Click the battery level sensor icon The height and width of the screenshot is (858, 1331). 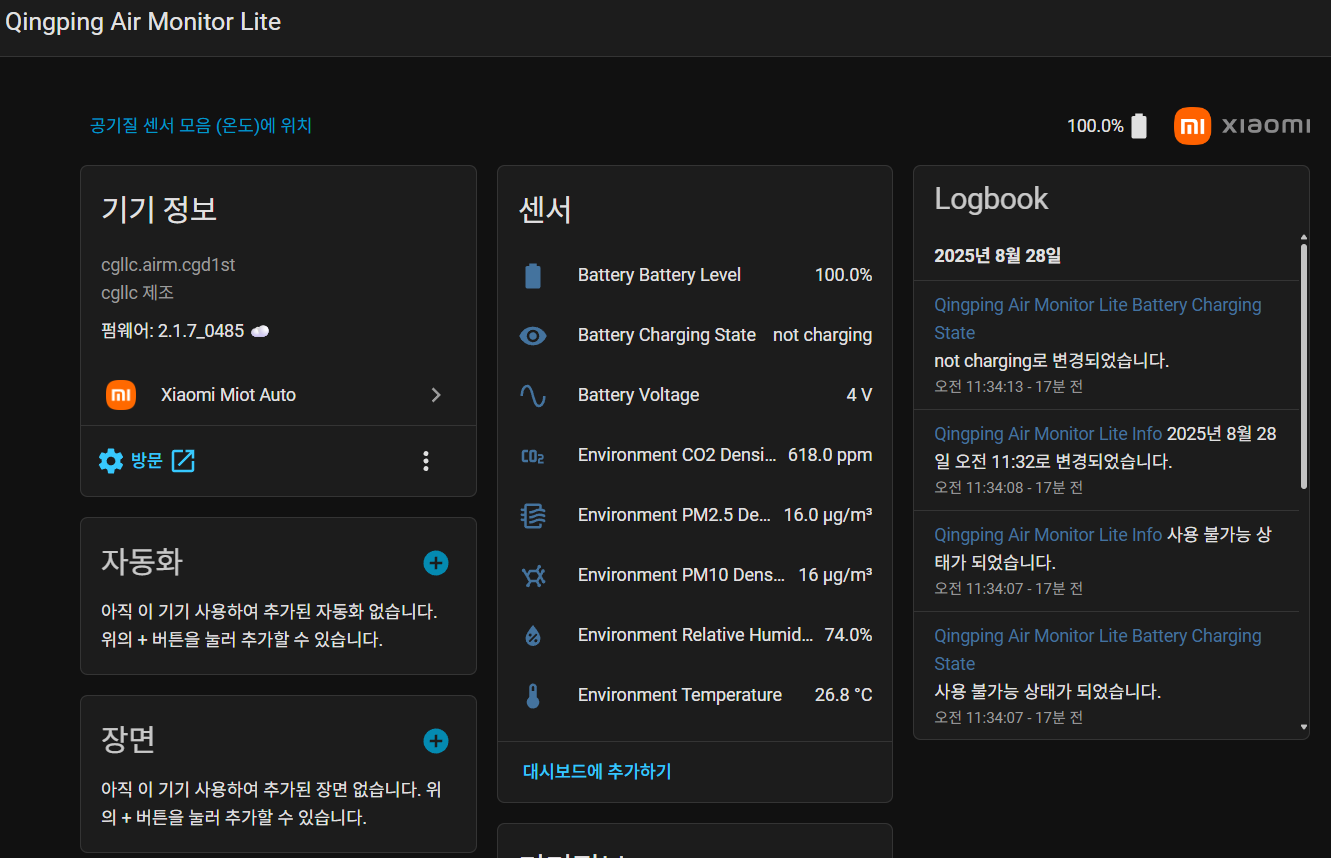pos(533,276)
